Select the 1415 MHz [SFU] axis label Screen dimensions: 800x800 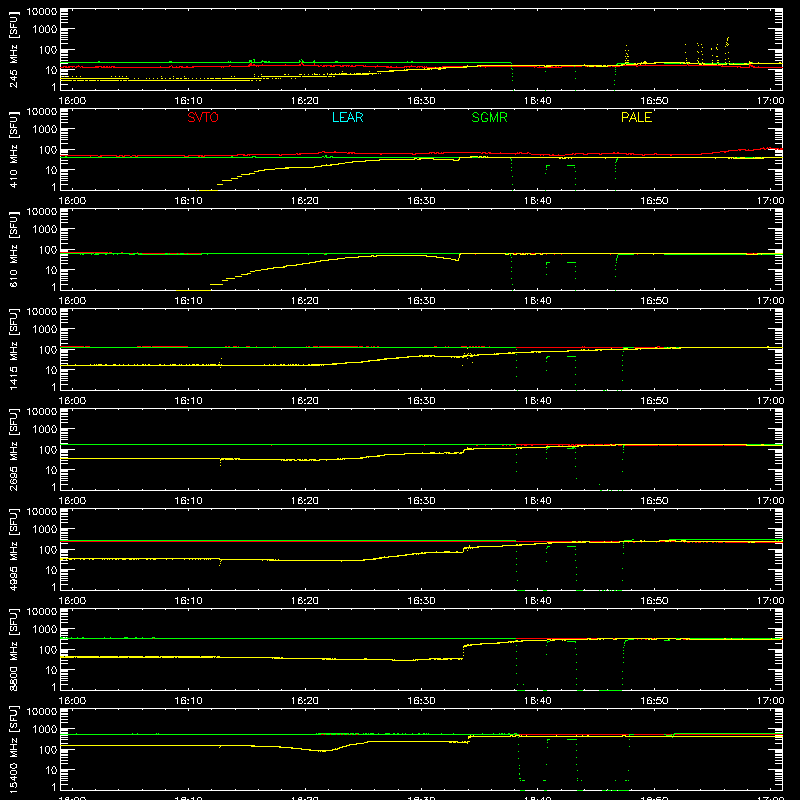point(13,349)
